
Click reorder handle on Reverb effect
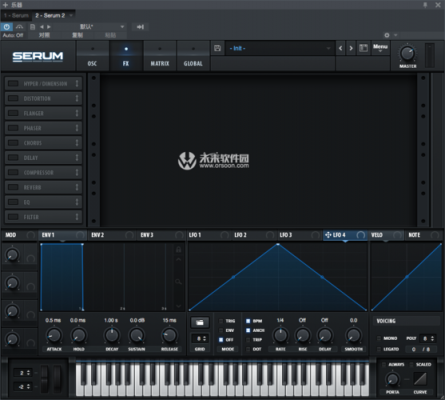click(x=77, y=187)
